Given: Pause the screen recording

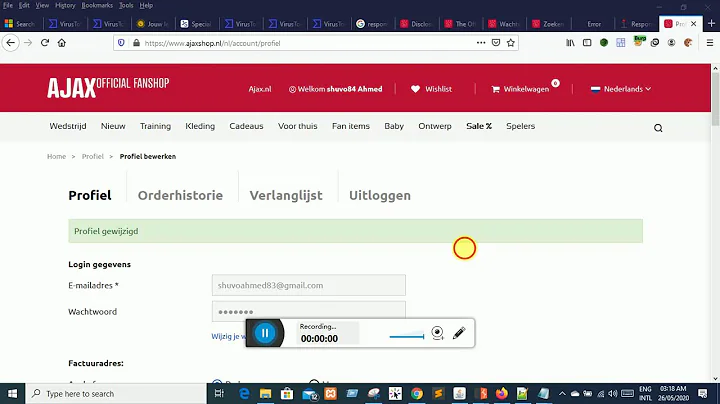Looking at the screenshot, I should (265, 333).
